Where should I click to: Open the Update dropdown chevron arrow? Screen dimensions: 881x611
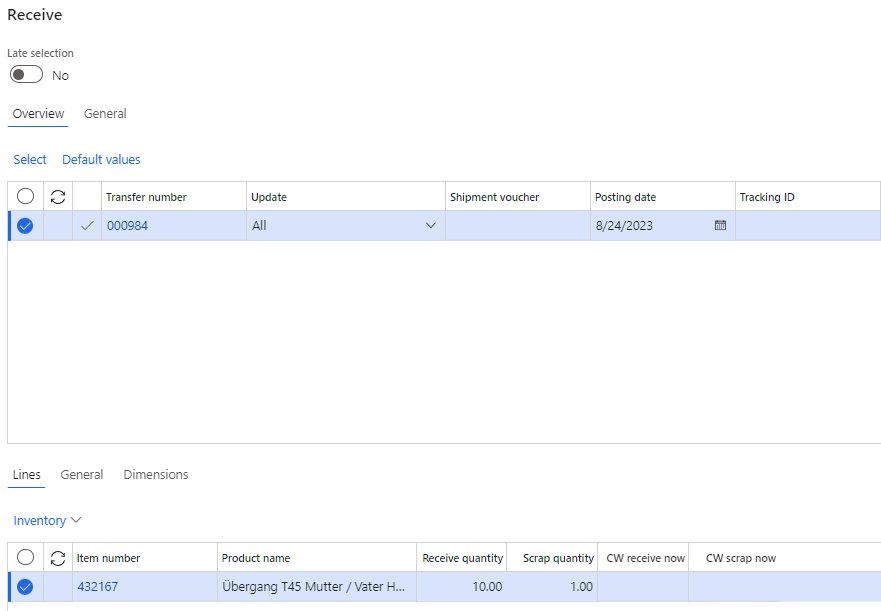(x=430, y=225)
